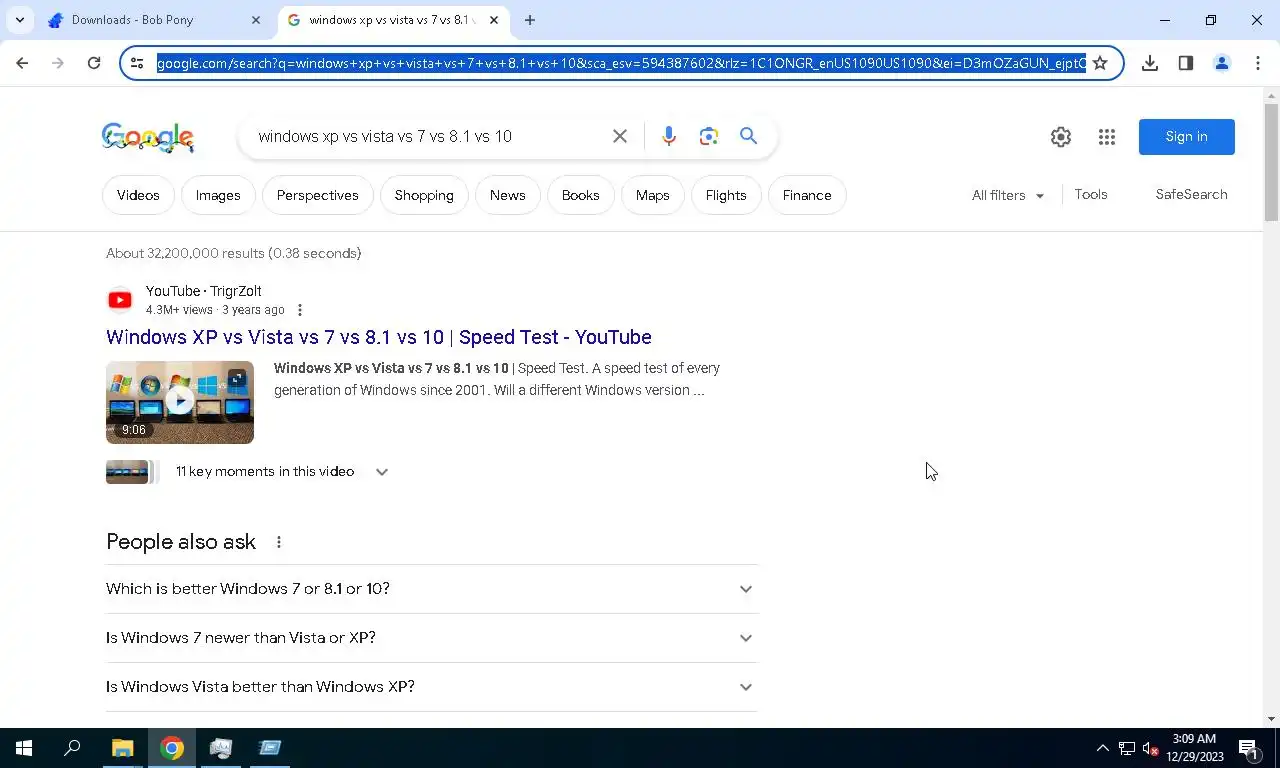This screenshot has width=1280, height=768.
Task: Click the page vertical scrollbar thumb
Action: click(x=1272, y=162)
